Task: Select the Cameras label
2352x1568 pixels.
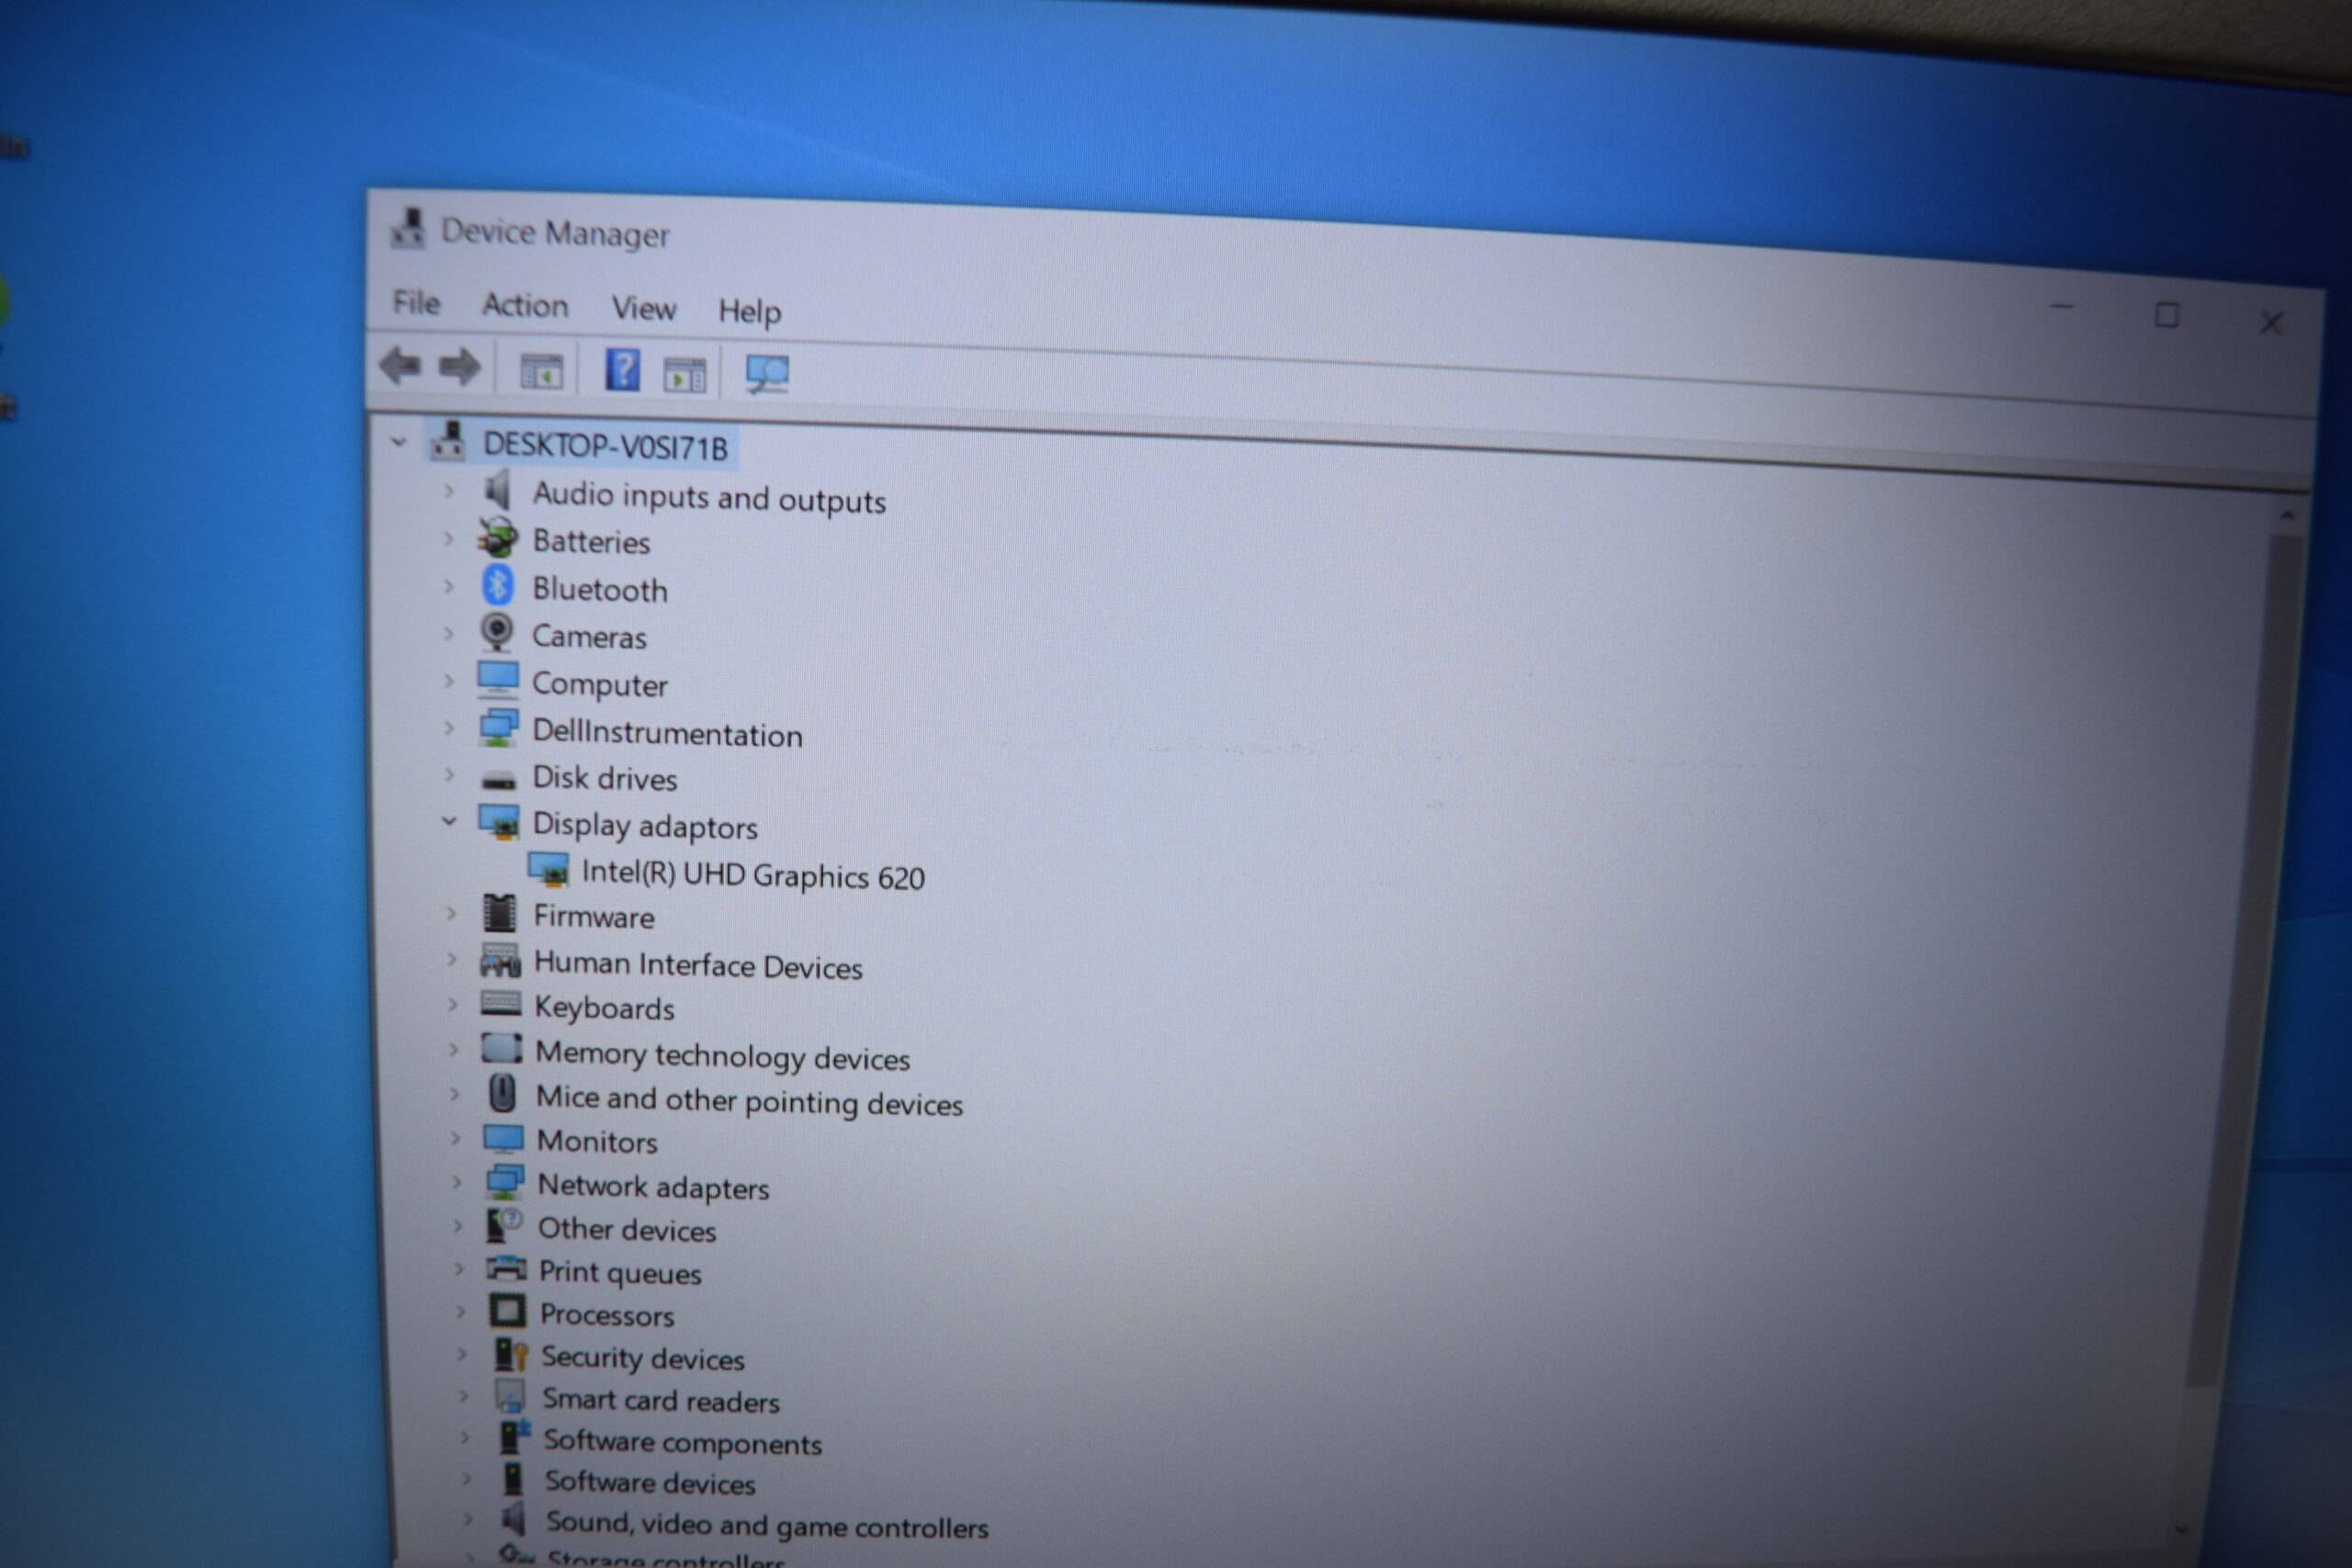Action: click(x=589, y=637)
